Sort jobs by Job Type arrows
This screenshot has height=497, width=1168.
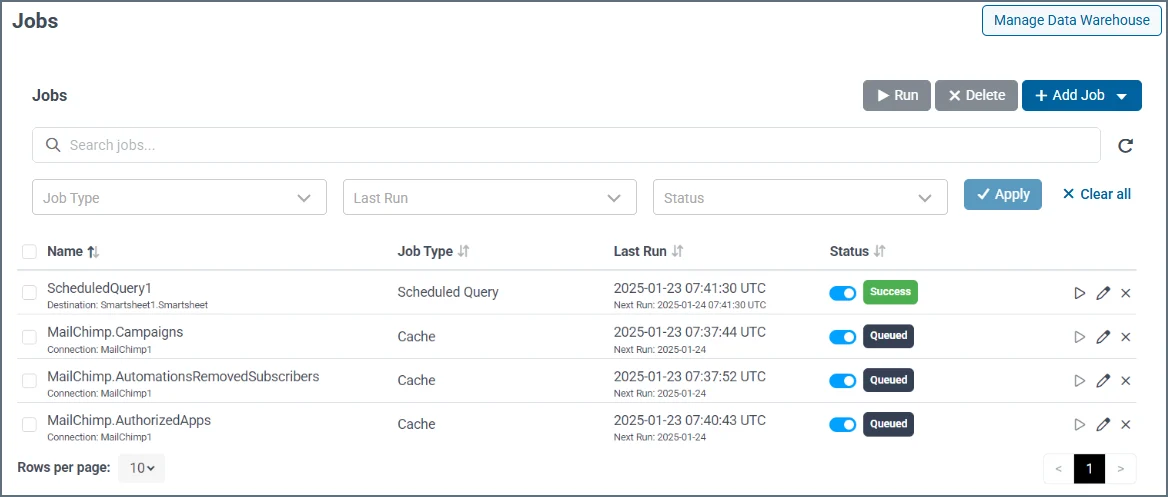click(x=463, y=252)
